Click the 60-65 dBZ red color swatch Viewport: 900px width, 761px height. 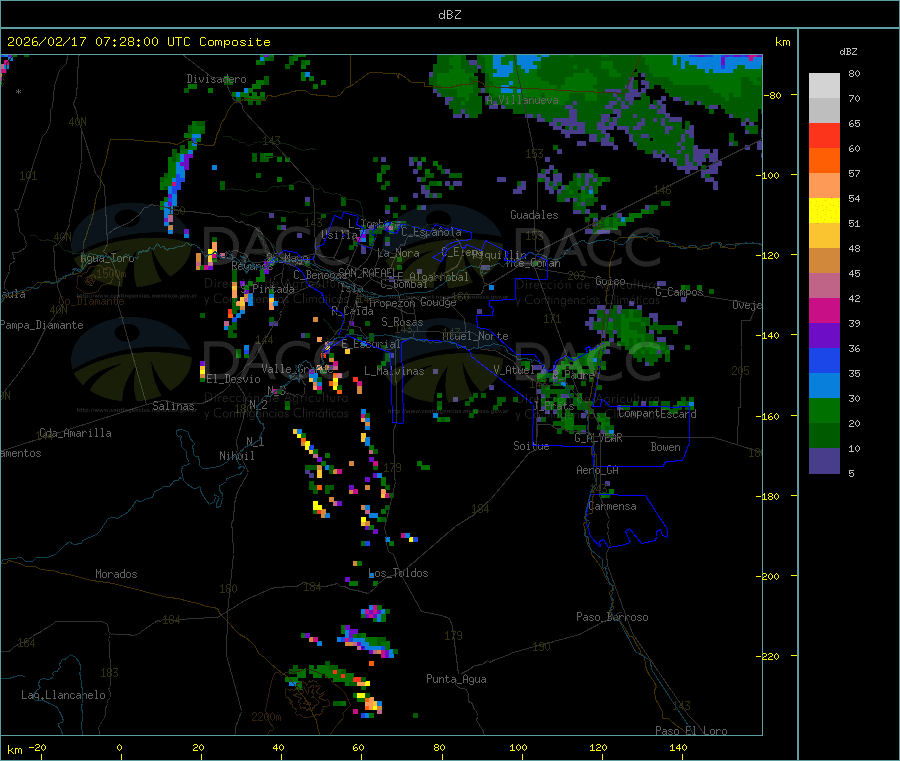coord(824,135)
